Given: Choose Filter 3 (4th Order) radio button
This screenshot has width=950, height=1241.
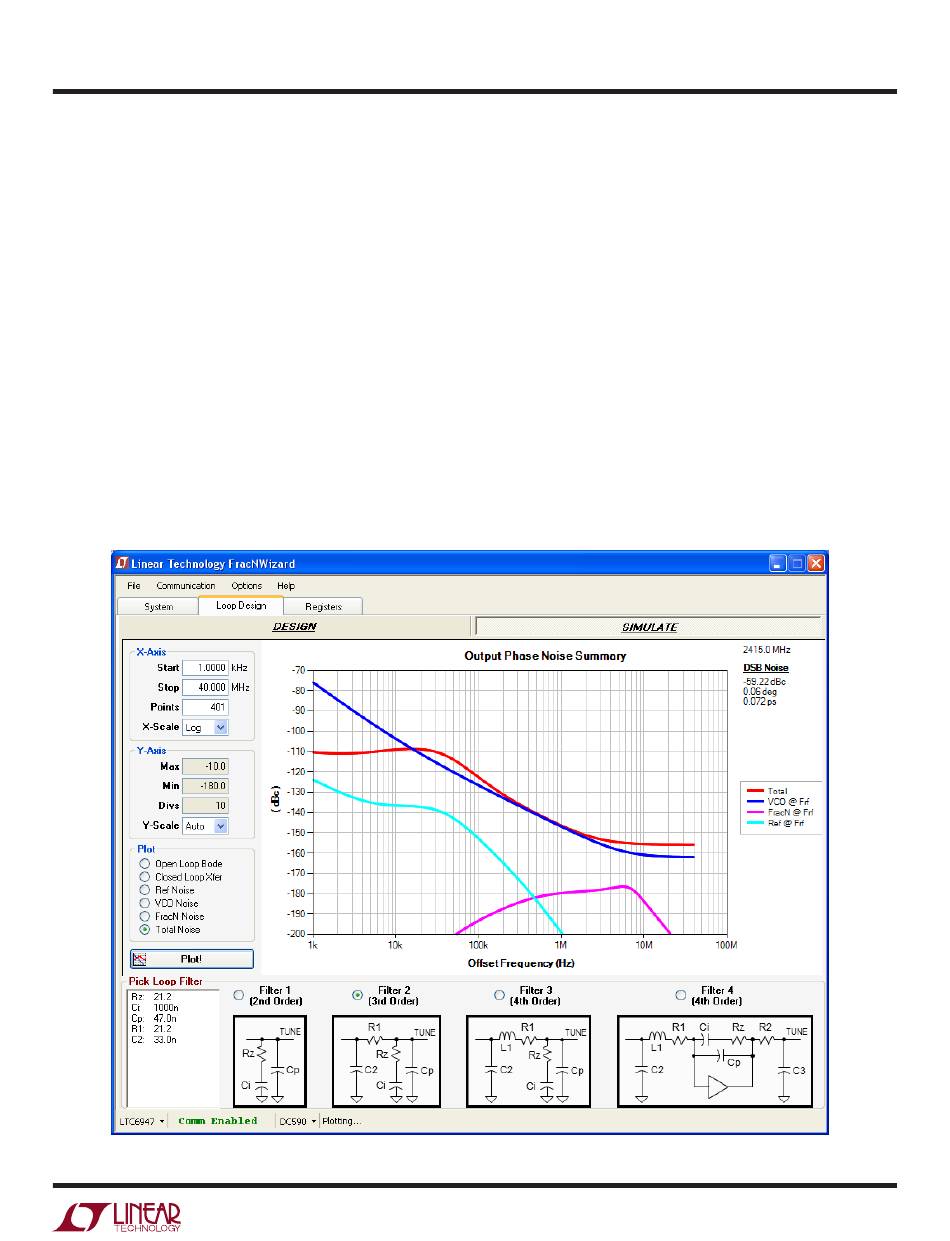Looking at the screenshot, I should 500,995.
